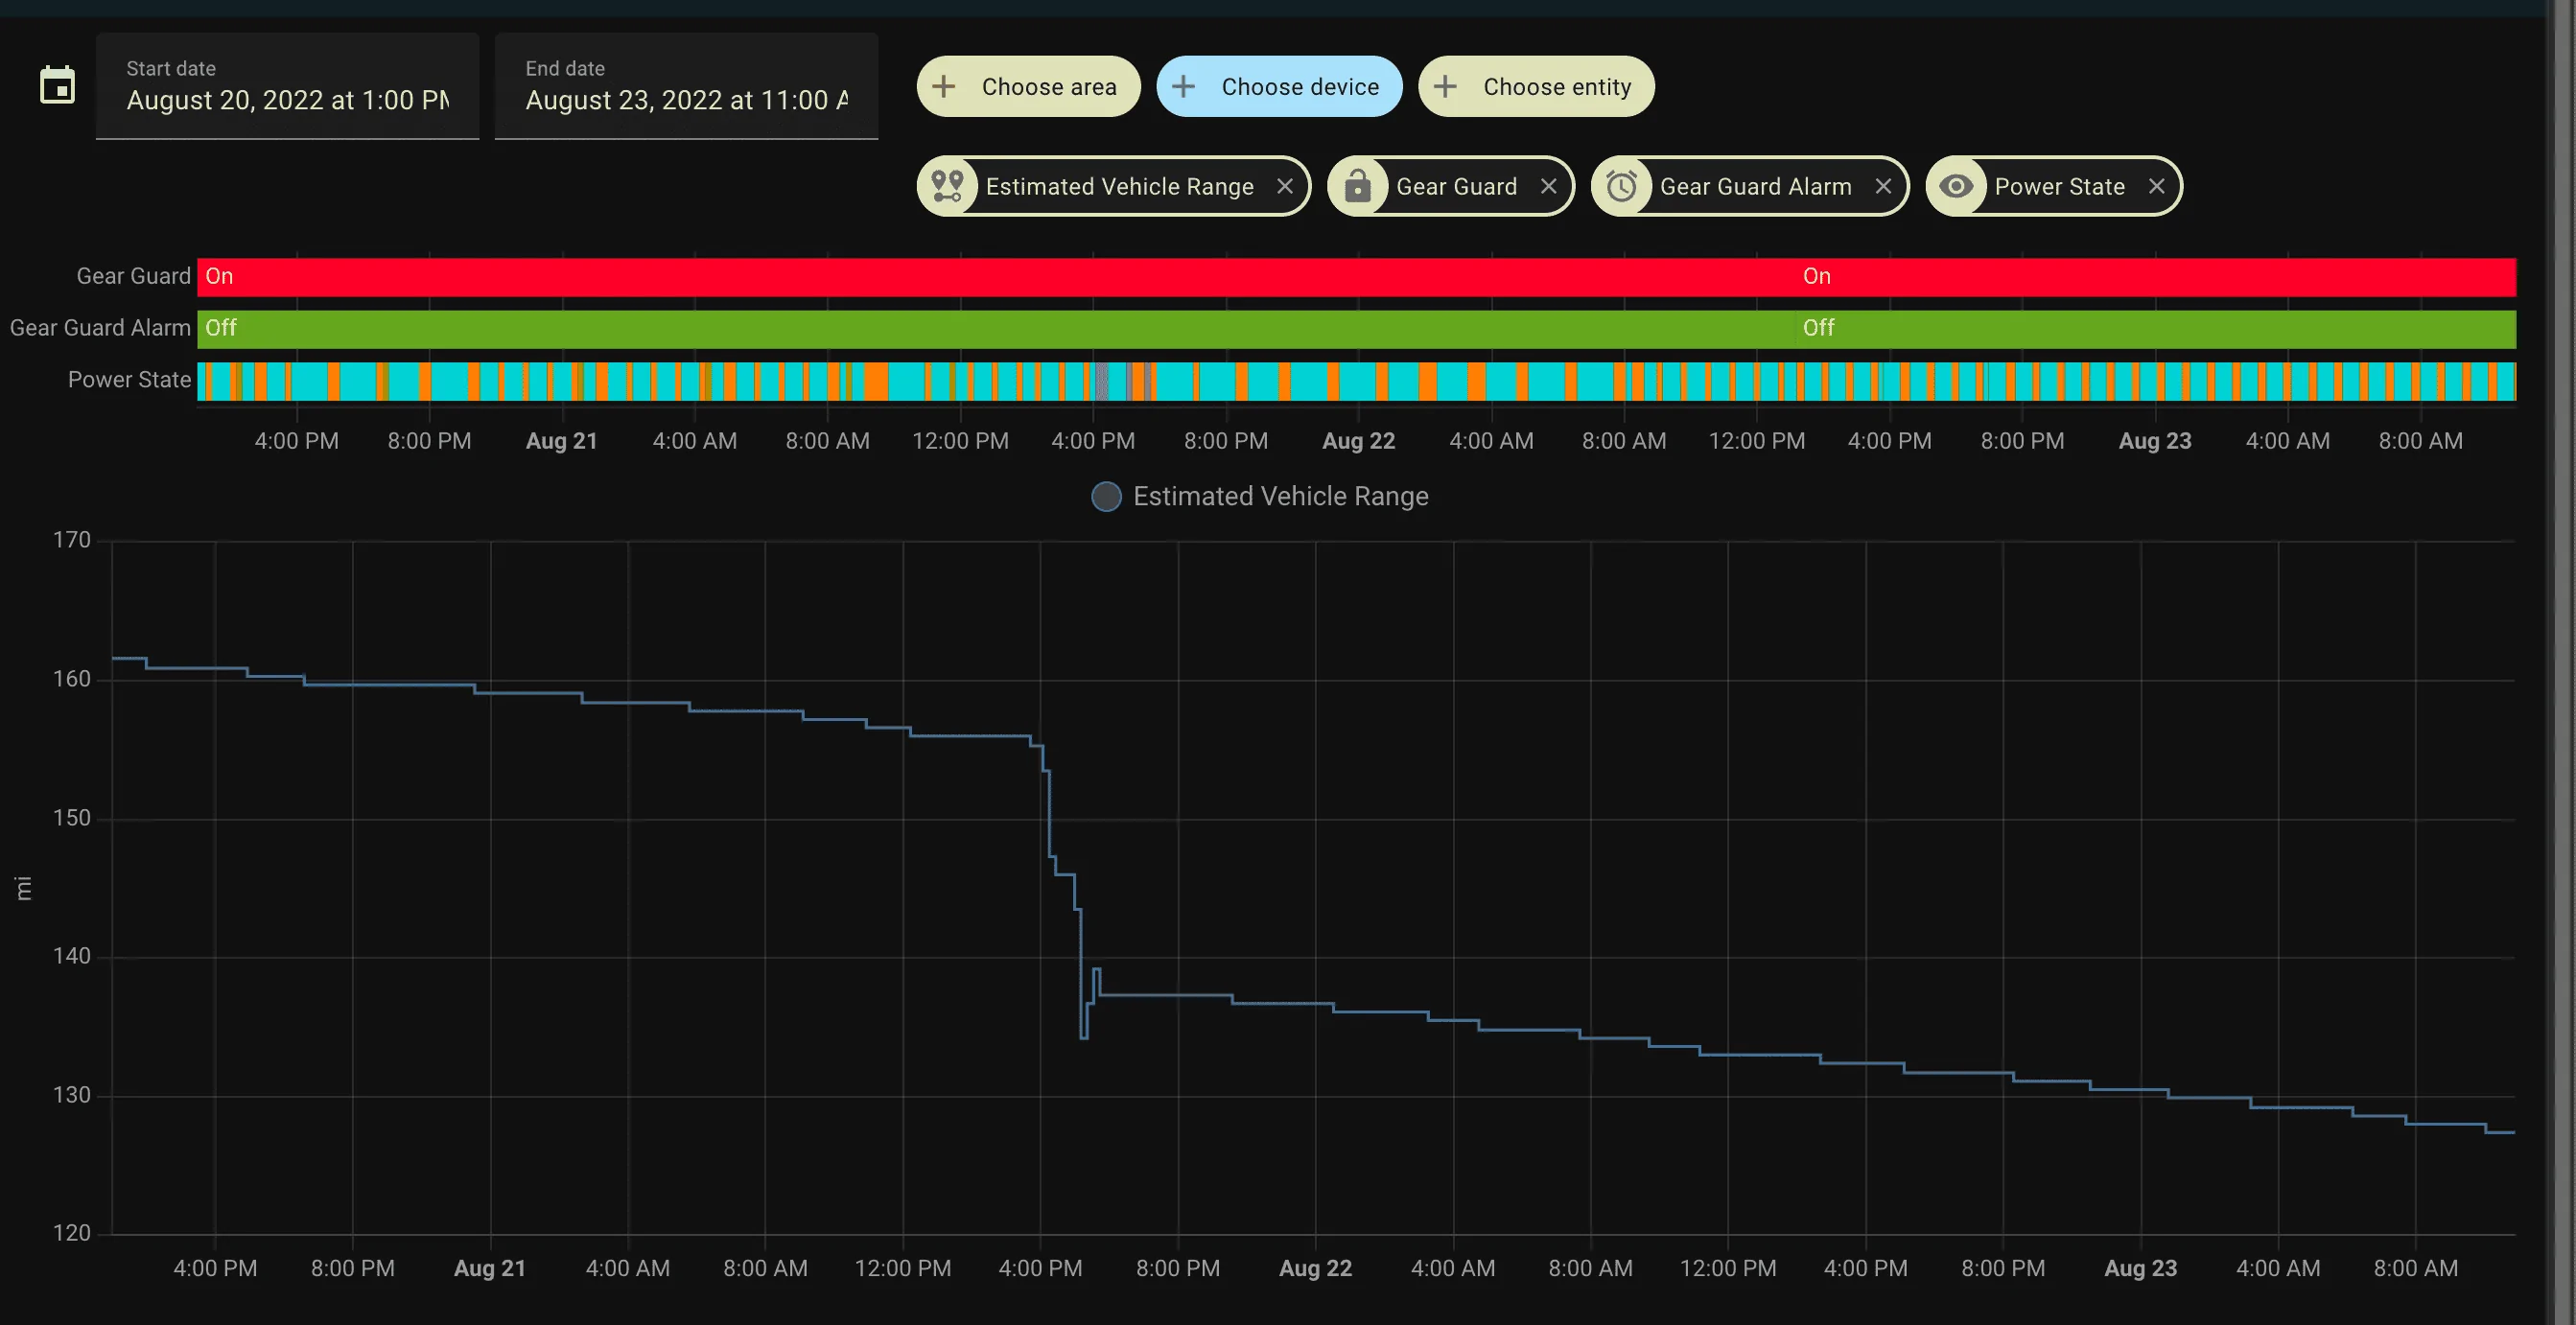Click the lock icon on Gear Guard chip
2576x1325 pixels.
1357,186
